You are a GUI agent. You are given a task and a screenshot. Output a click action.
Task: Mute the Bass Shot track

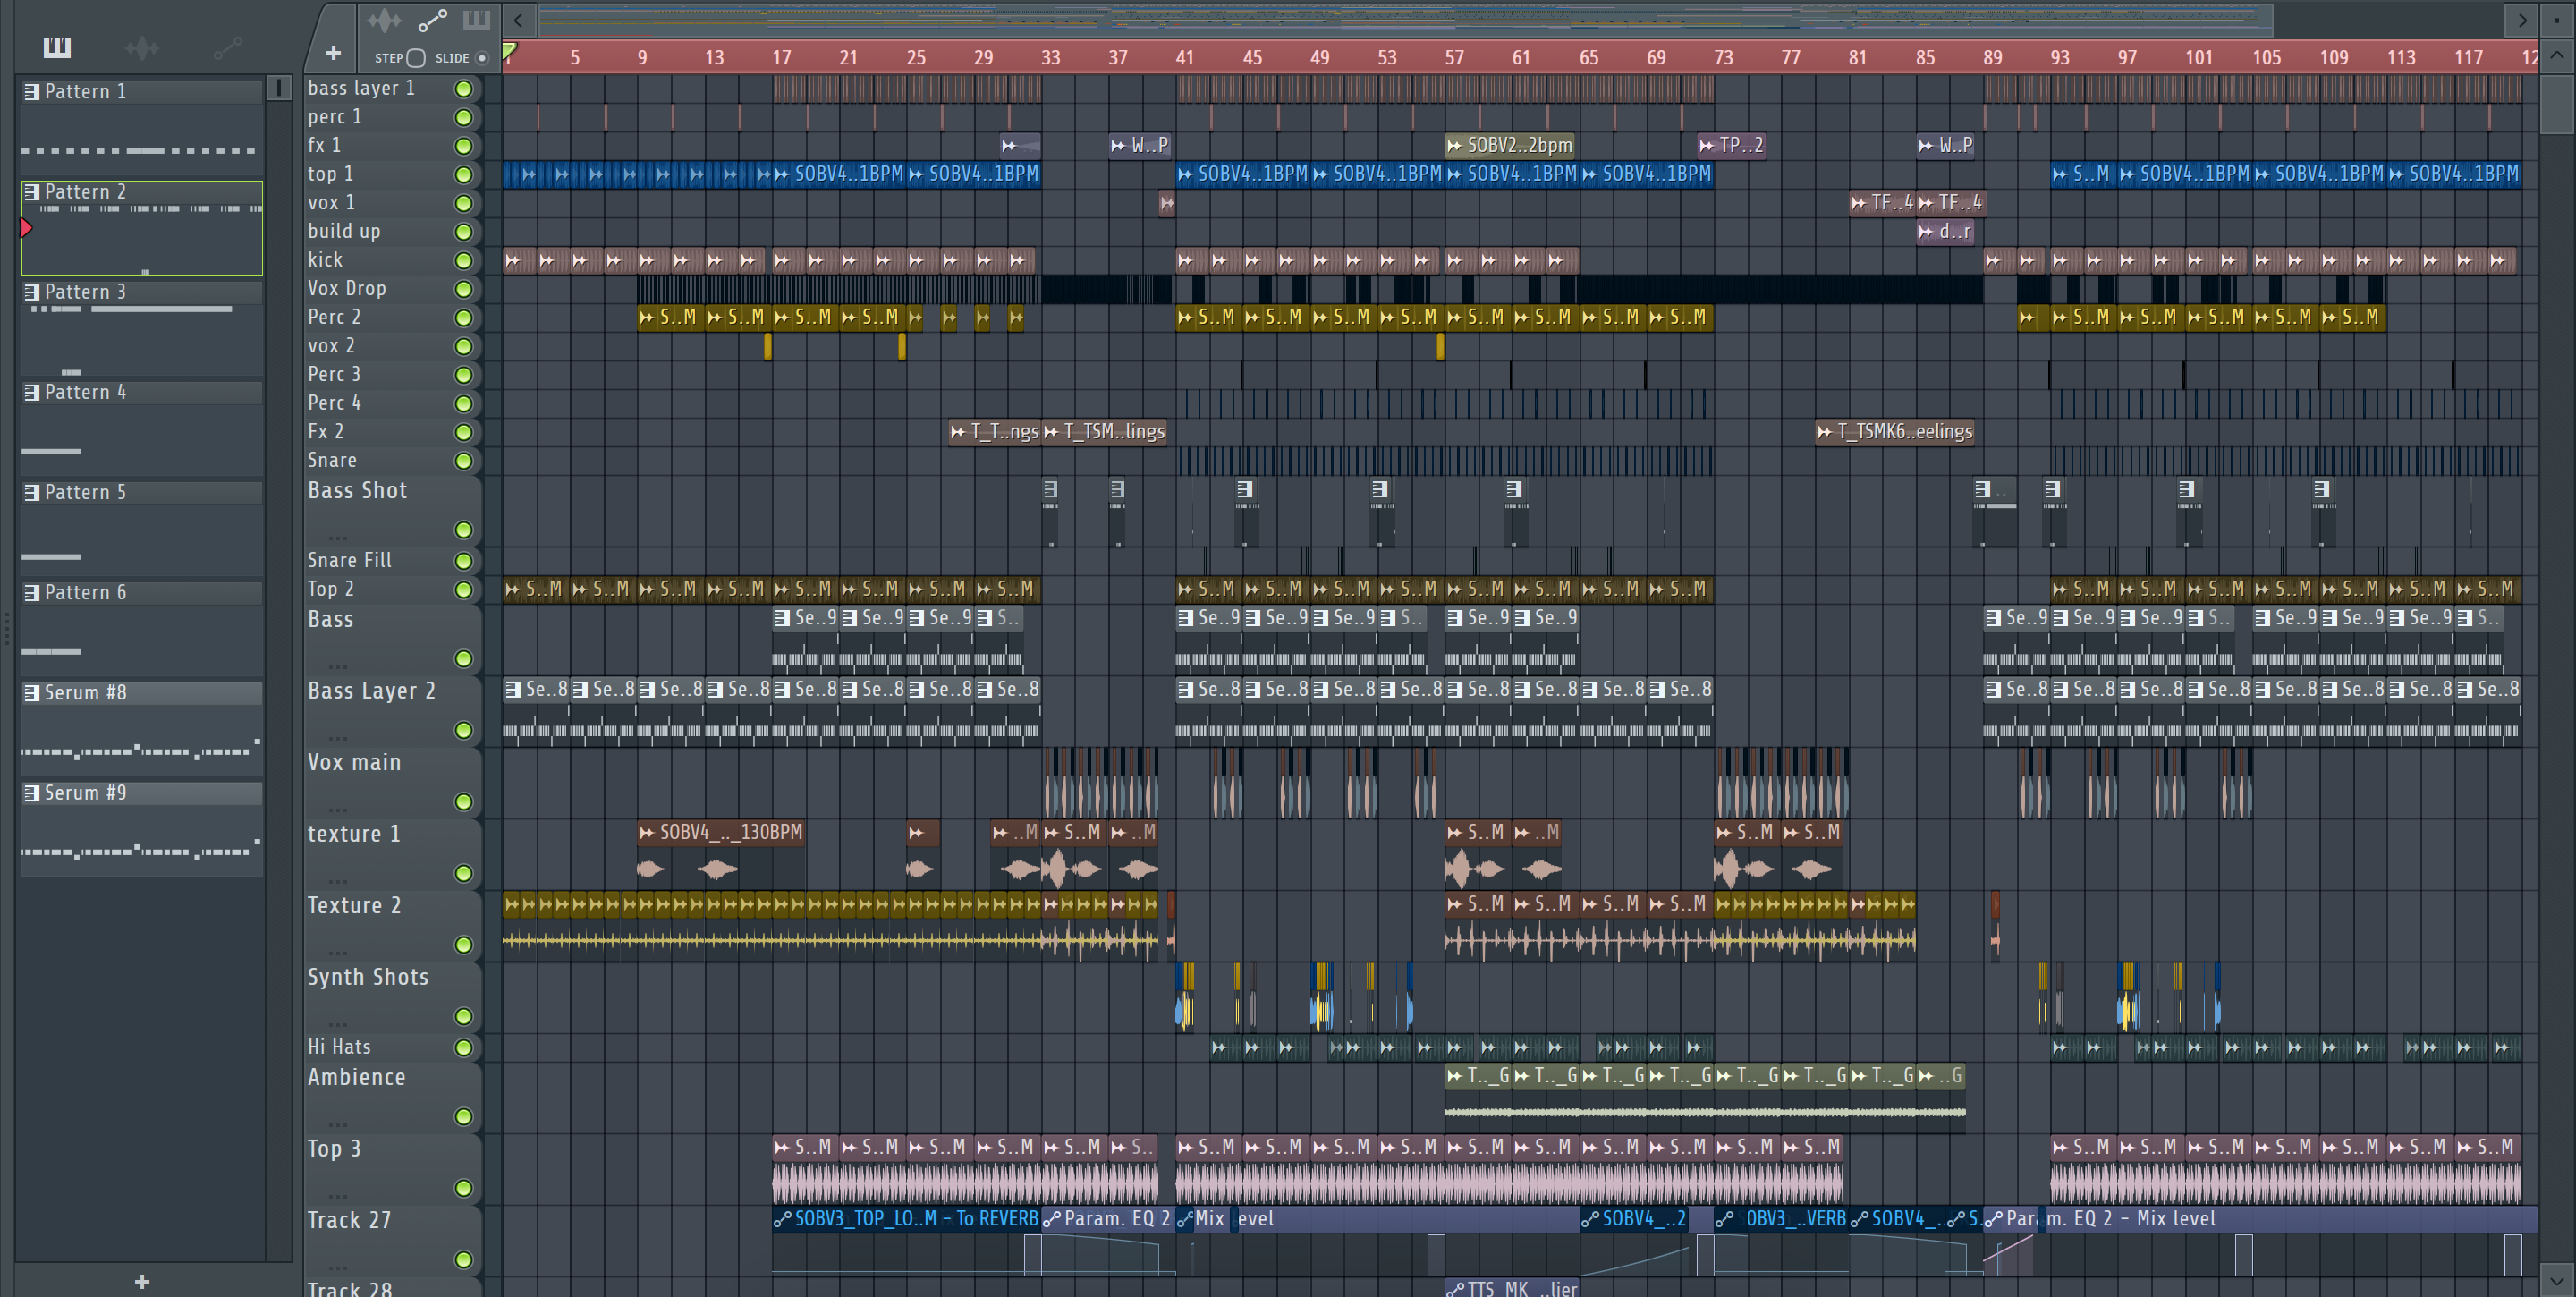pyautogui.click(x=463, y=530)
